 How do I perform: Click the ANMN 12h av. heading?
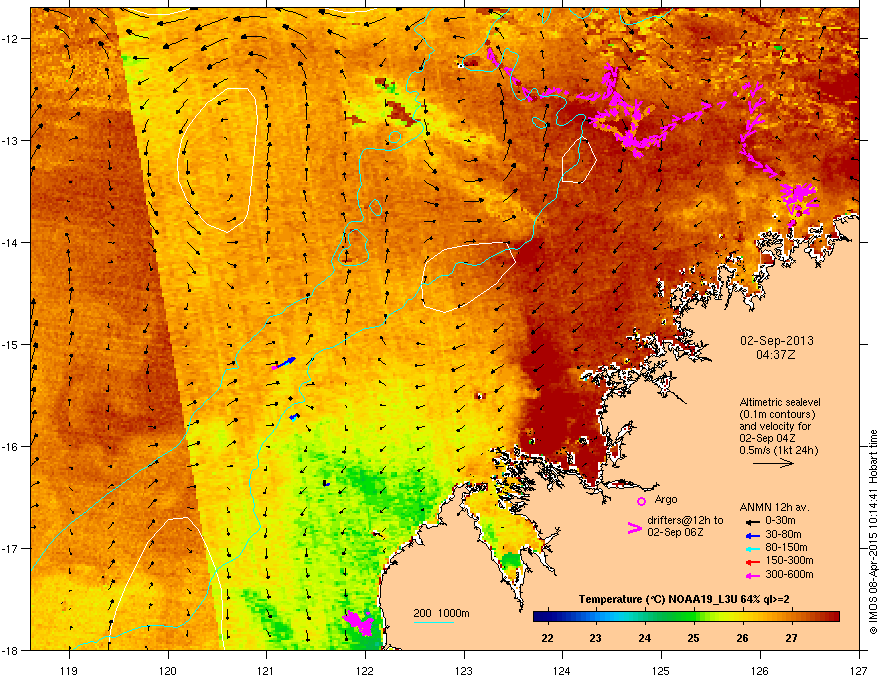[x=774, y=507]
